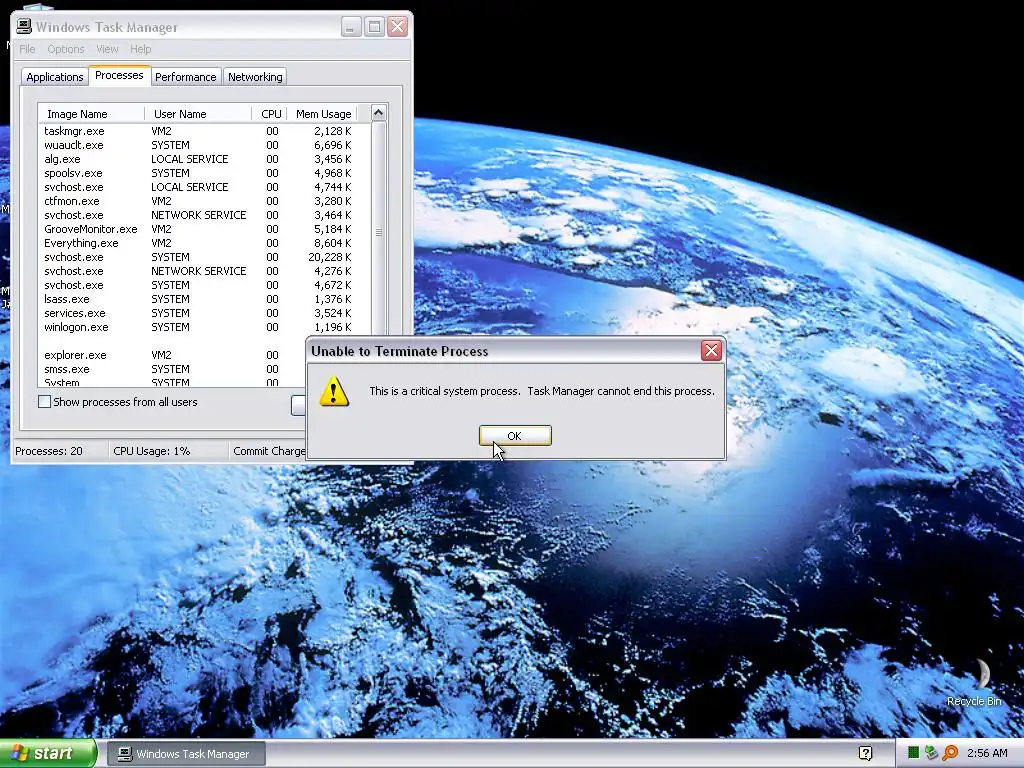This screenshot has width=1024, height=768.
Task: Click the 2:56 AM system clock
Action: 987,754
